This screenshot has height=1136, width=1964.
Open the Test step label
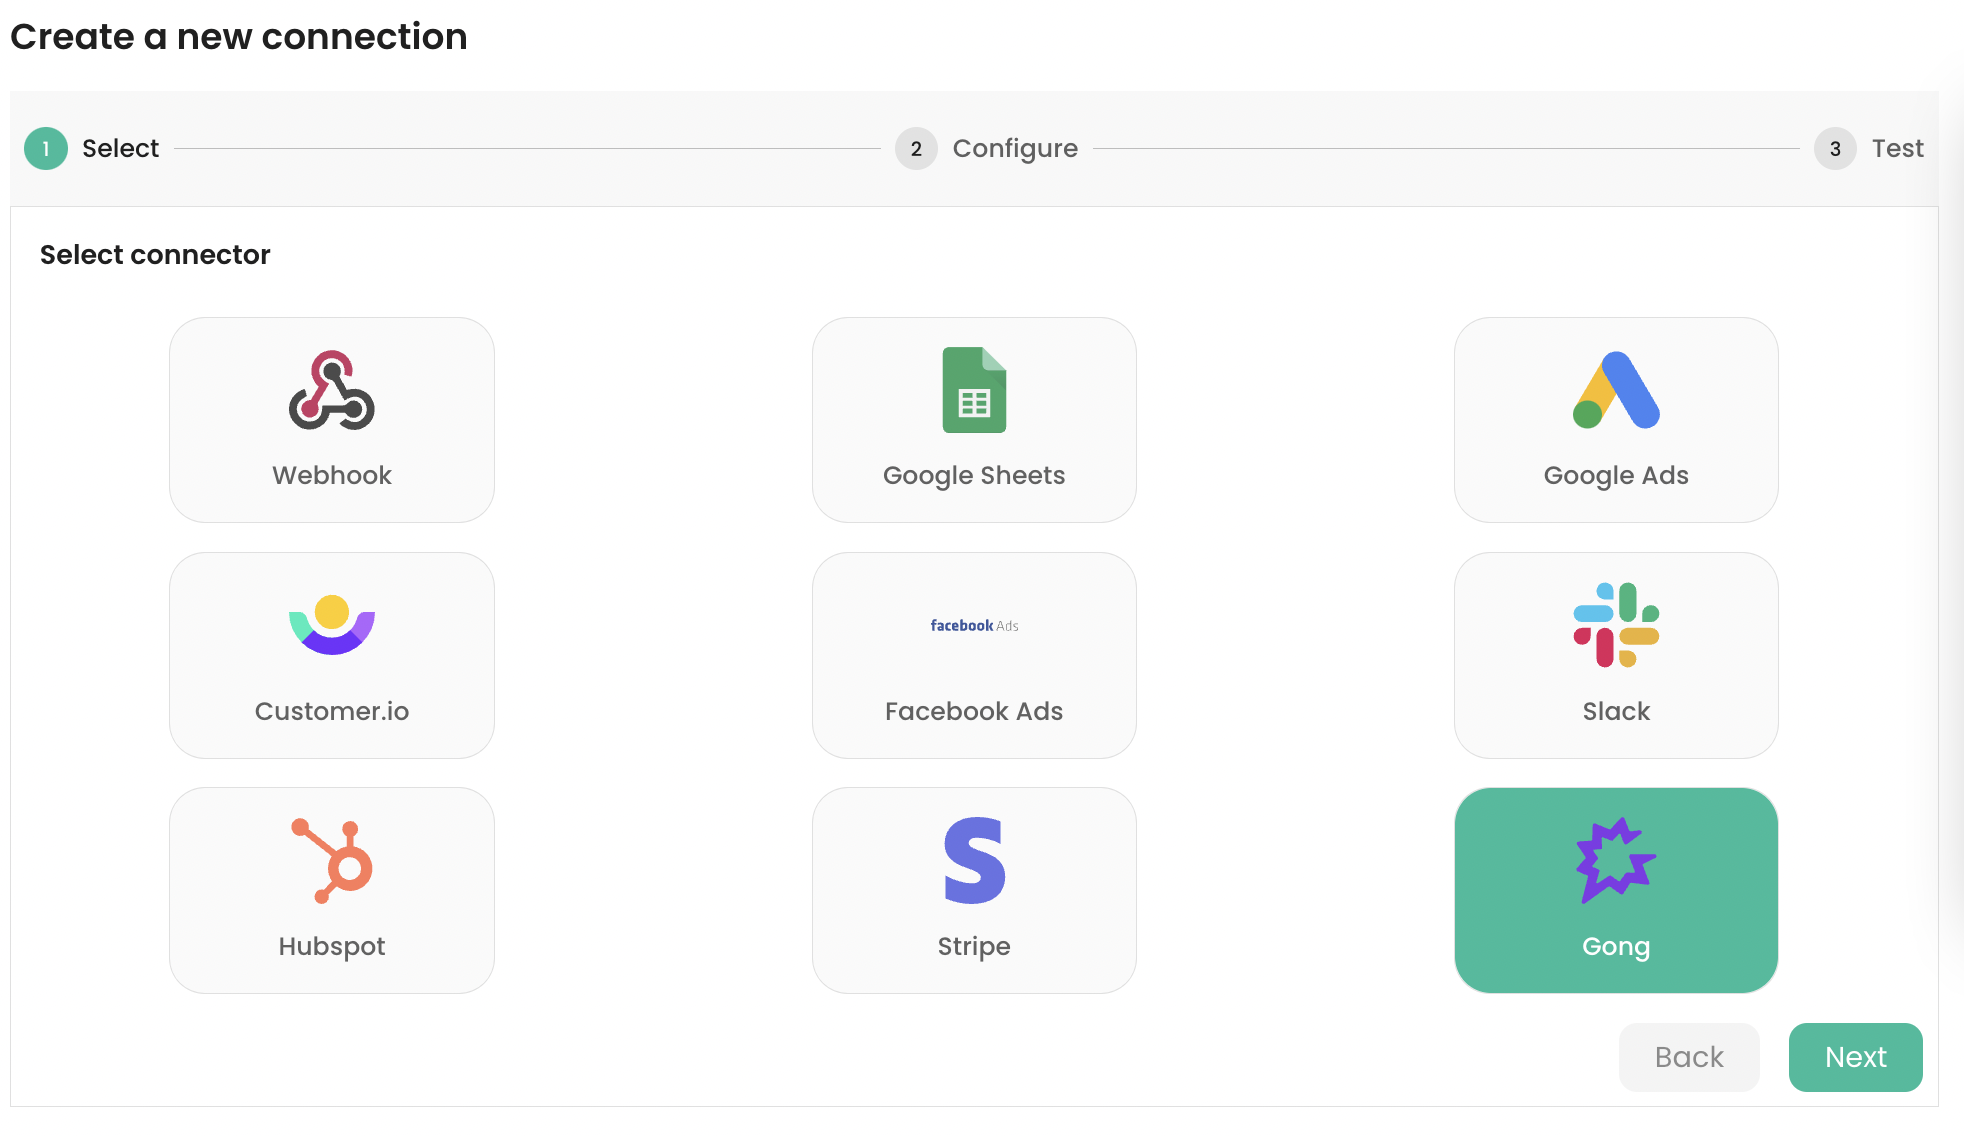[x=1897, y=149]
